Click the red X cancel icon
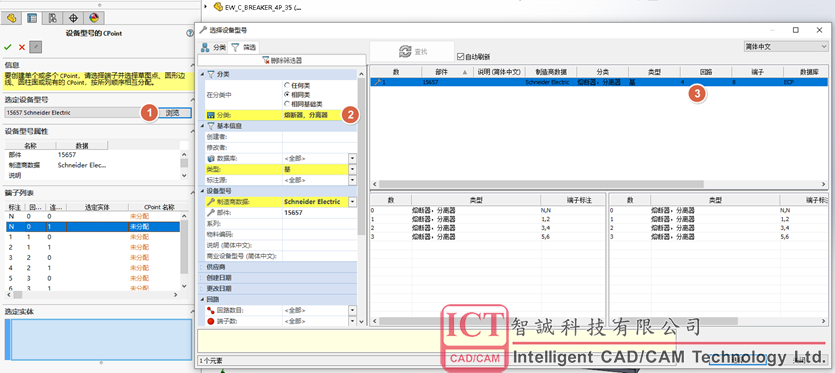 (x=22, y=47)
